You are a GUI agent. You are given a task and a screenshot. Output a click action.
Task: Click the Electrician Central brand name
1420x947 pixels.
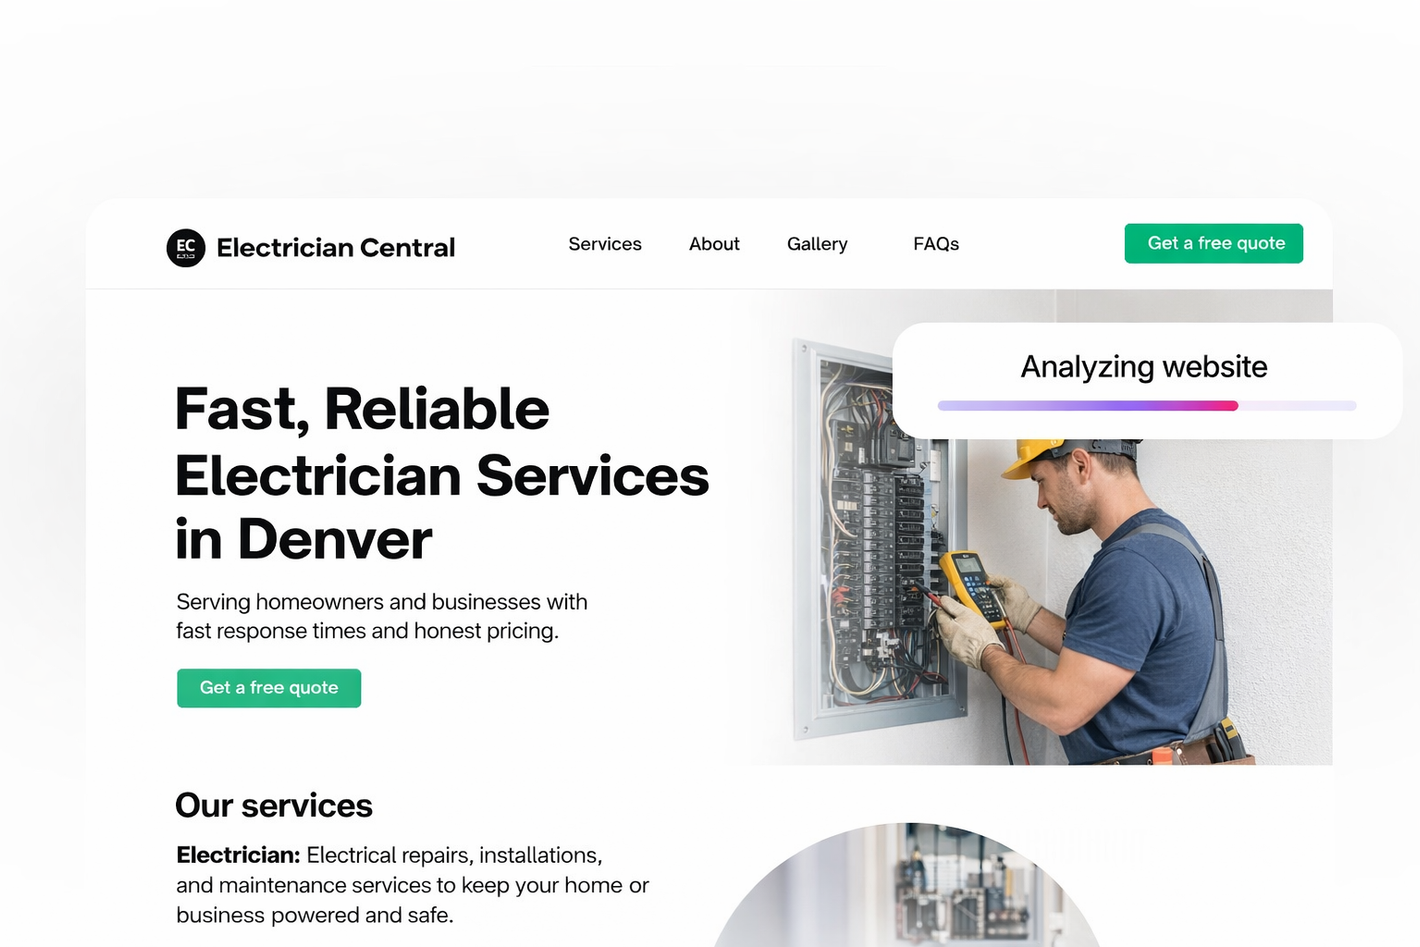coord(336,248)
